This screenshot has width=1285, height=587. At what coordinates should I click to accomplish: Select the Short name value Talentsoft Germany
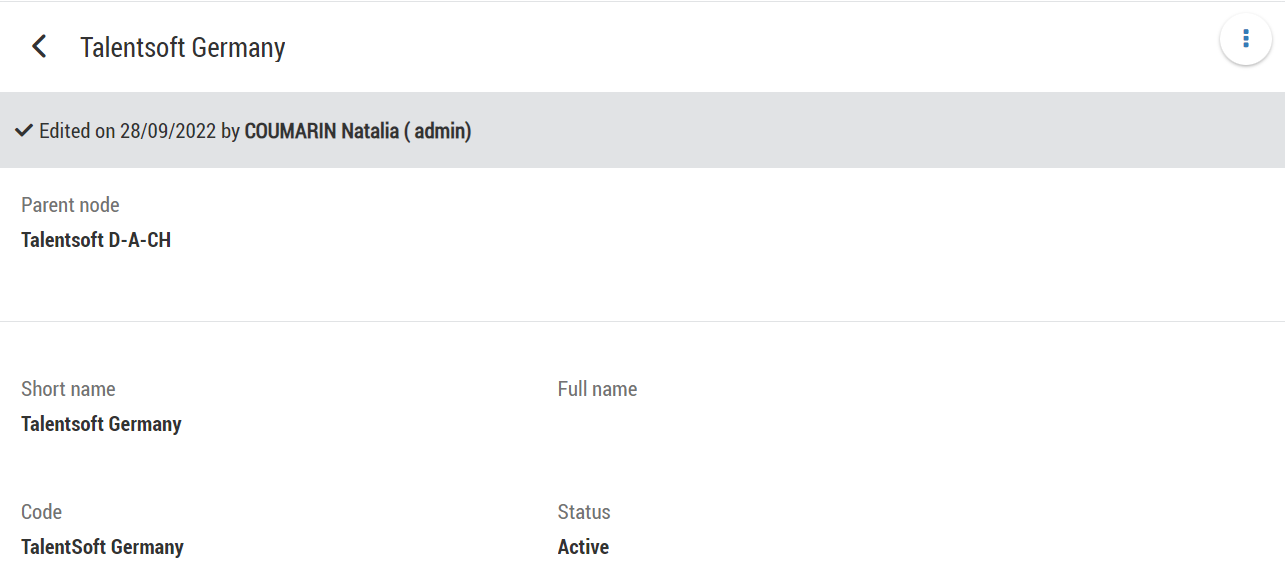coord(101,424)
